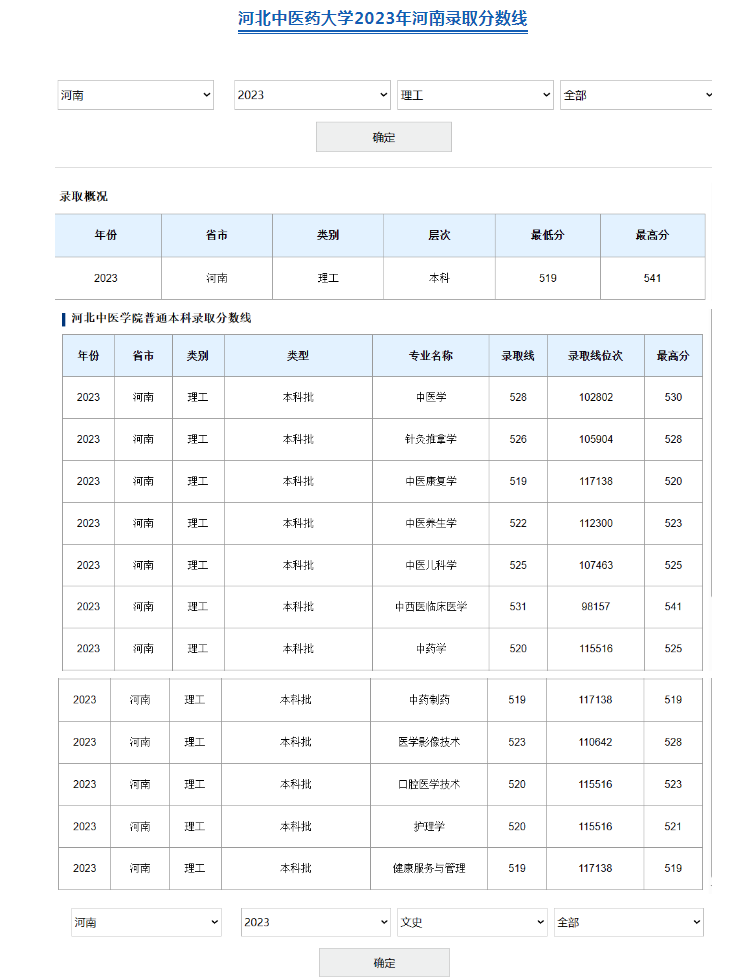This screenshot has height=980, width=737.
Task: Click the page title 河北中医药大学2023年河南录取分数线
Action: pos(383,19)
